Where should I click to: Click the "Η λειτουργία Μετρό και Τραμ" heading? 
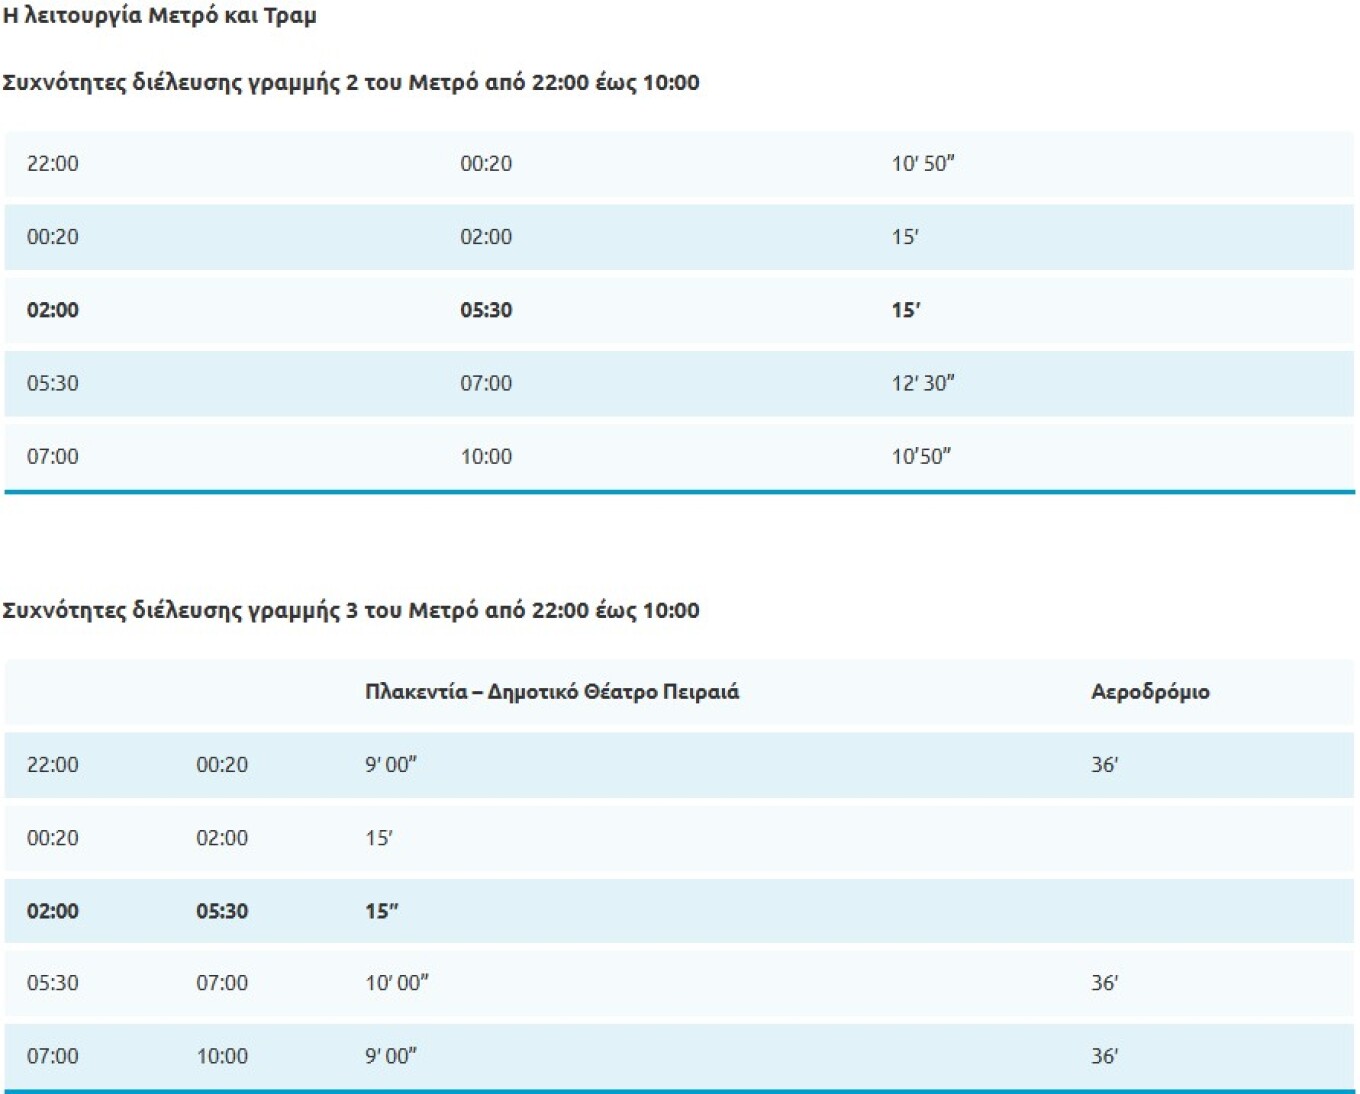160,16
